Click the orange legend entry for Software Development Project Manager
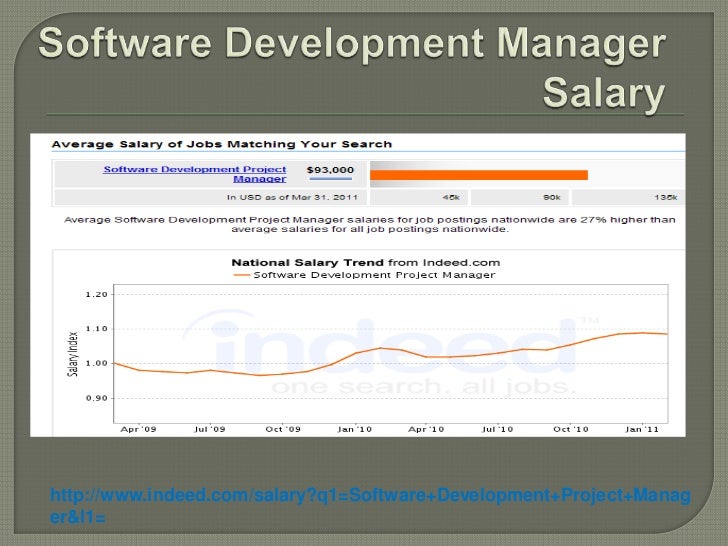728x546 pixels. tap(364, 275)
